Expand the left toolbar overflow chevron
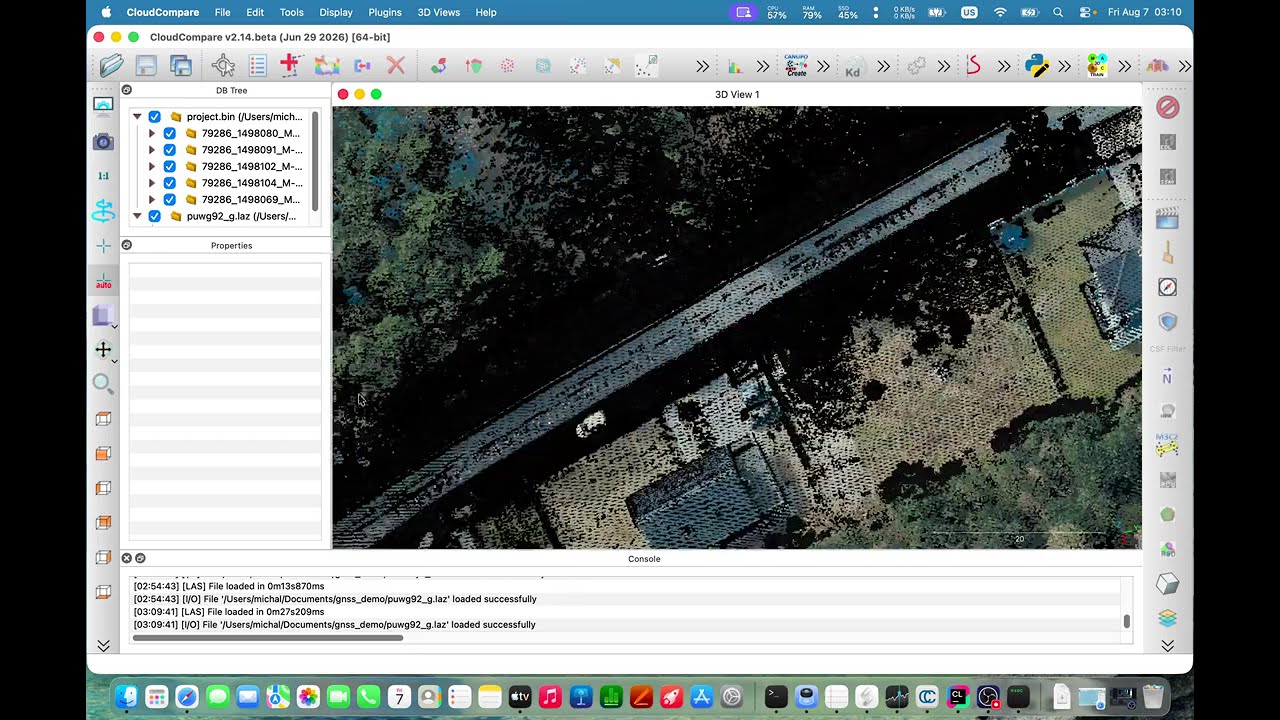 (103, 645)
